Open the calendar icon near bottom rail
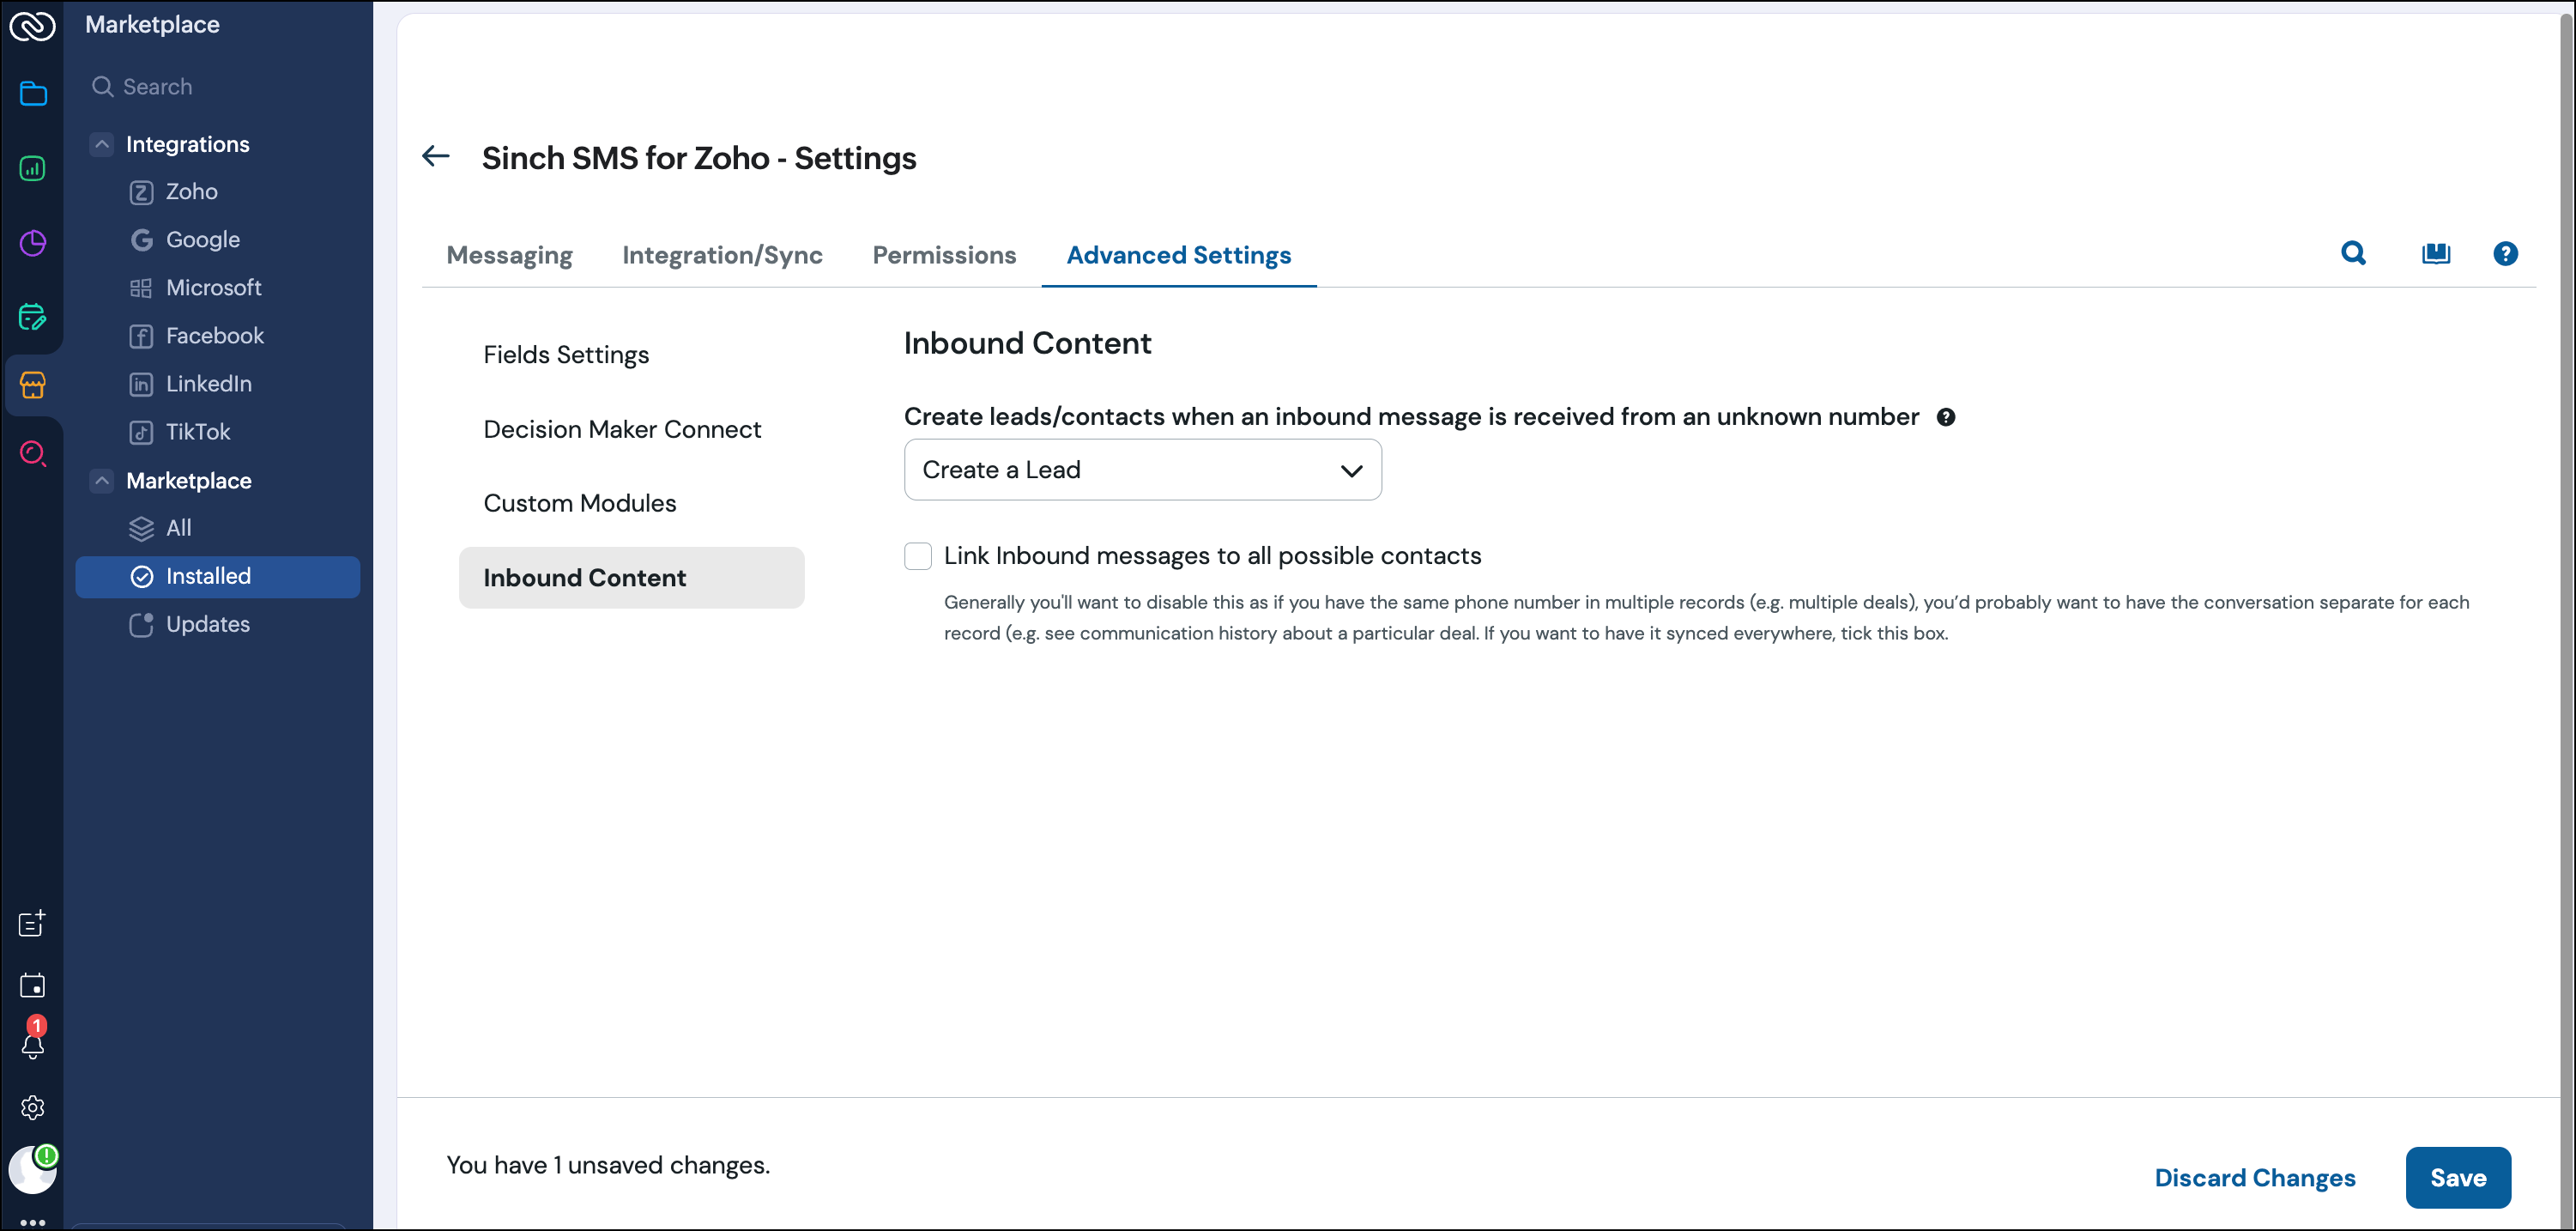The width and height of the screenshot is (2576, 1231). (x=33, y=986)
